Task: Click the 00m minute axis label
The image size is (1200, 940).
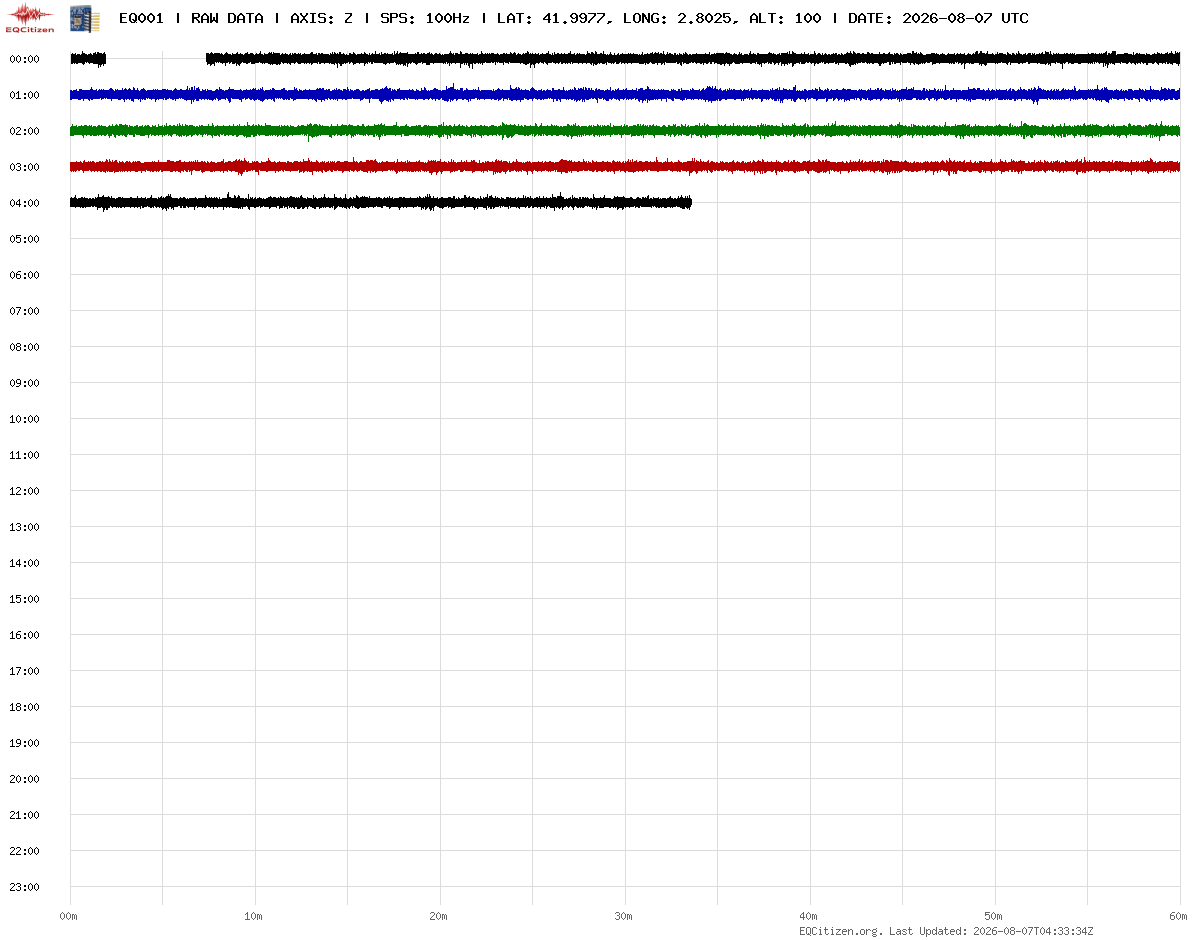Action: point(69,916)
